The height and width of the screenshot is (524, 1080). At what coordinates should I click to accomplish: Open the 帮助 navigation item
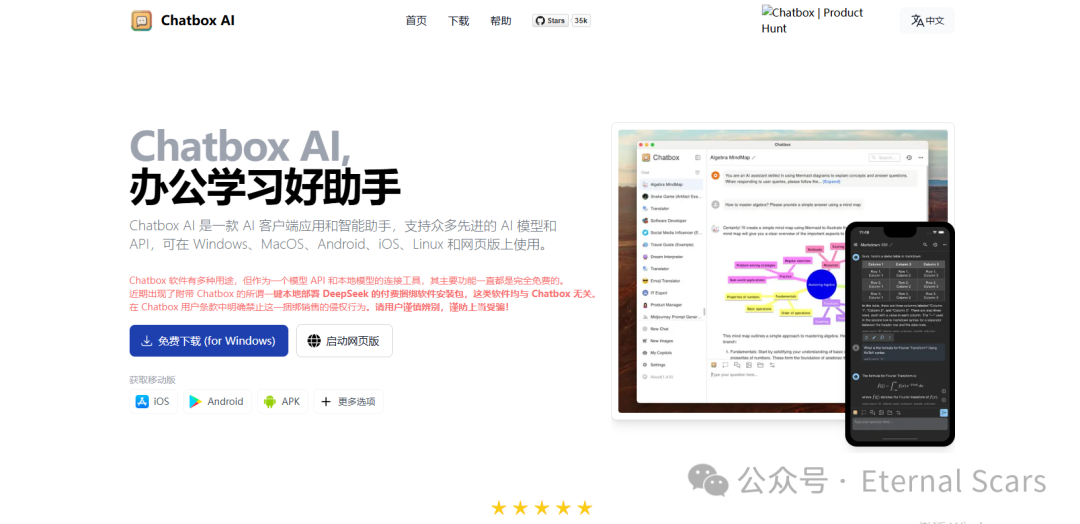501,21
